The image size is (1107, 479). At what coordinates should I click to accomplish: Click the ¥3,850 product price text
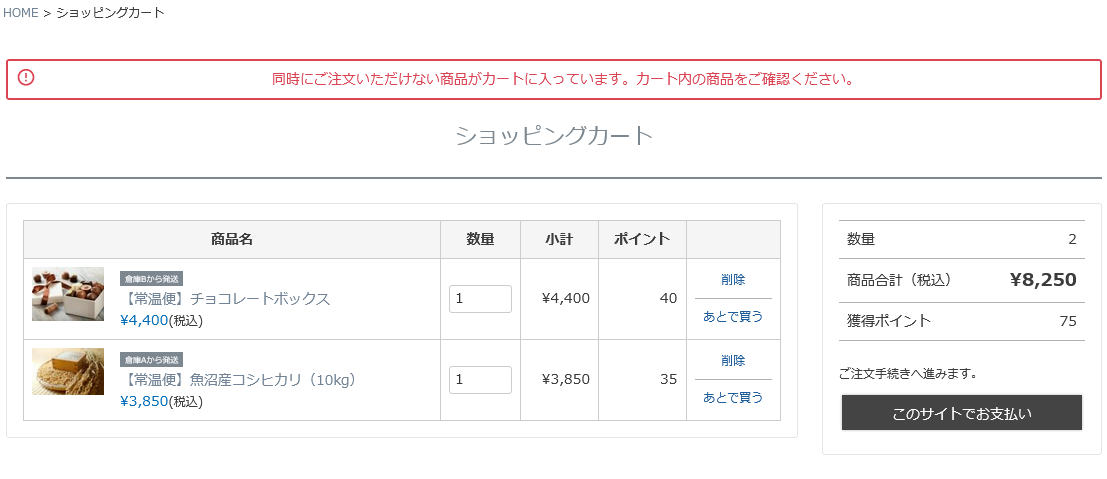(144, 402)
